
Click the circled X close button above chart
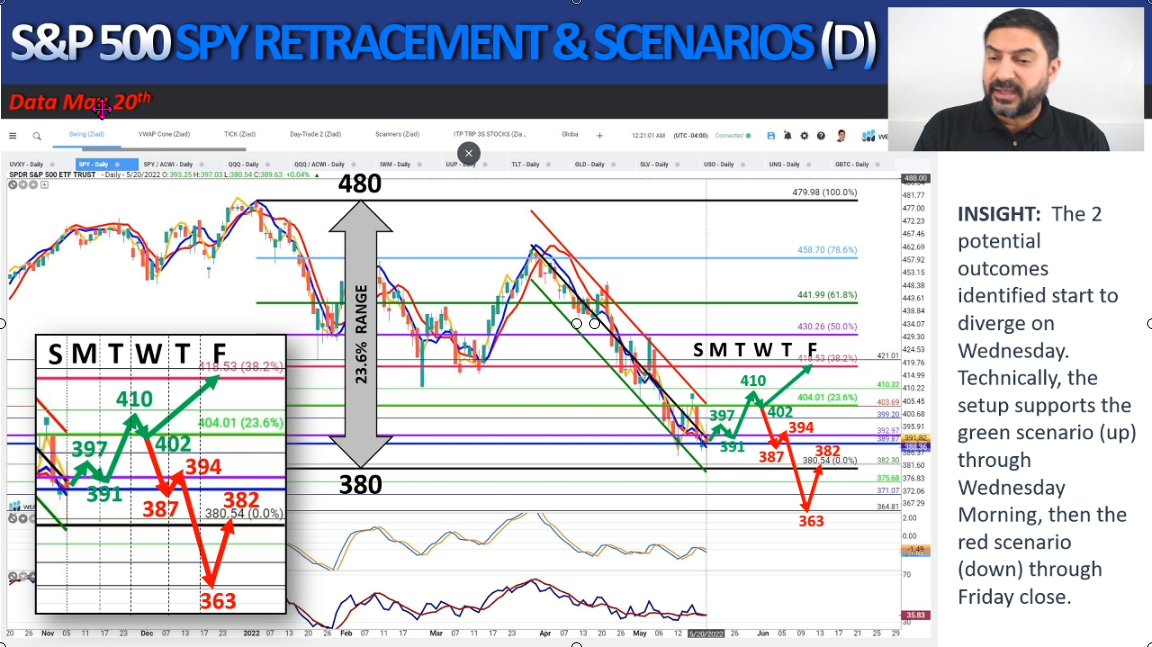tap(469, 153)
